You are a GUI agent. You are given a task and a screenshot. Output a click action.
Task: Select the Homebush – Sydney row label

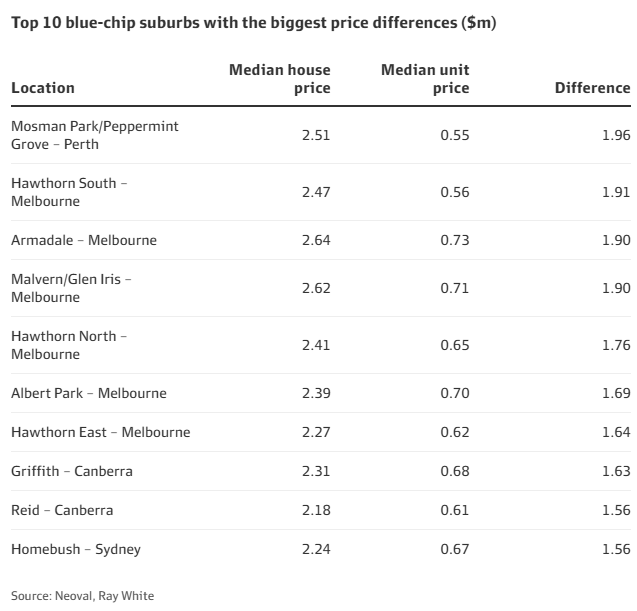point(76,549)
